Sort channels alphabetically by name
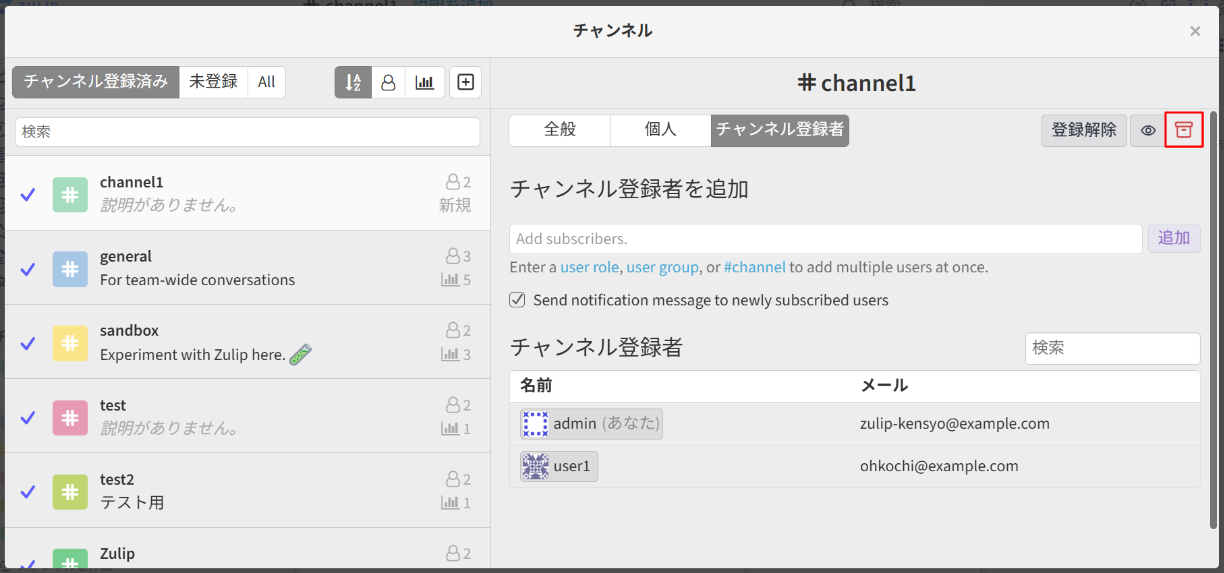Screen dimensions: 1224x573 (353, 83)
